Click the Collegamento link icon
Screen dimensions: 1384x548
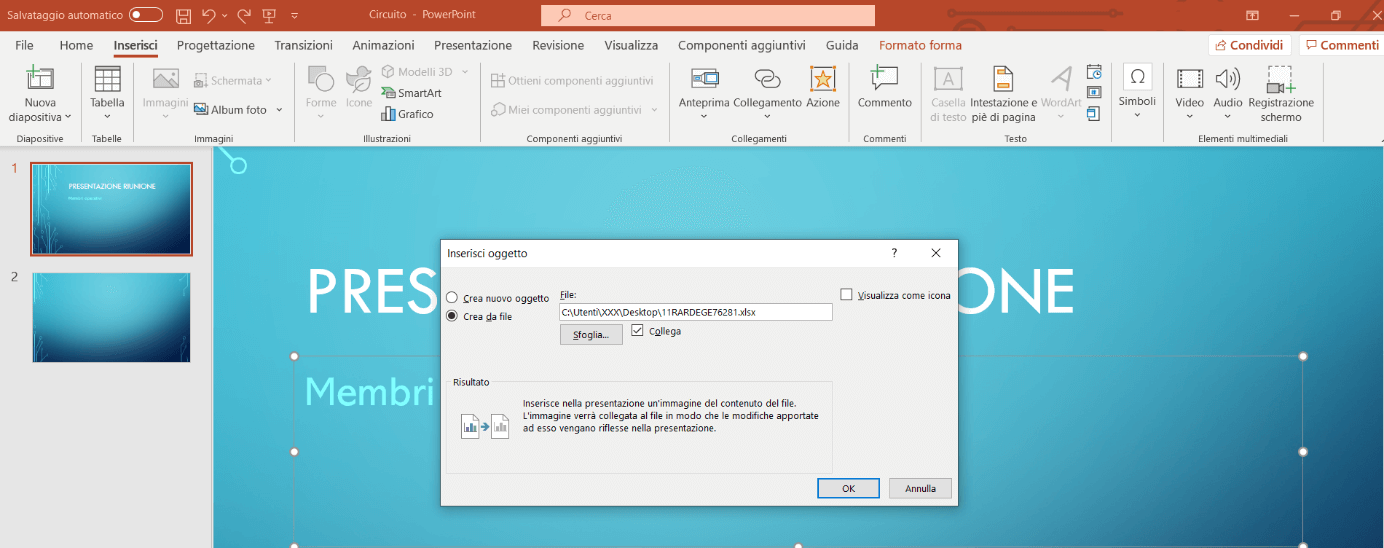[x=767, y=79]
